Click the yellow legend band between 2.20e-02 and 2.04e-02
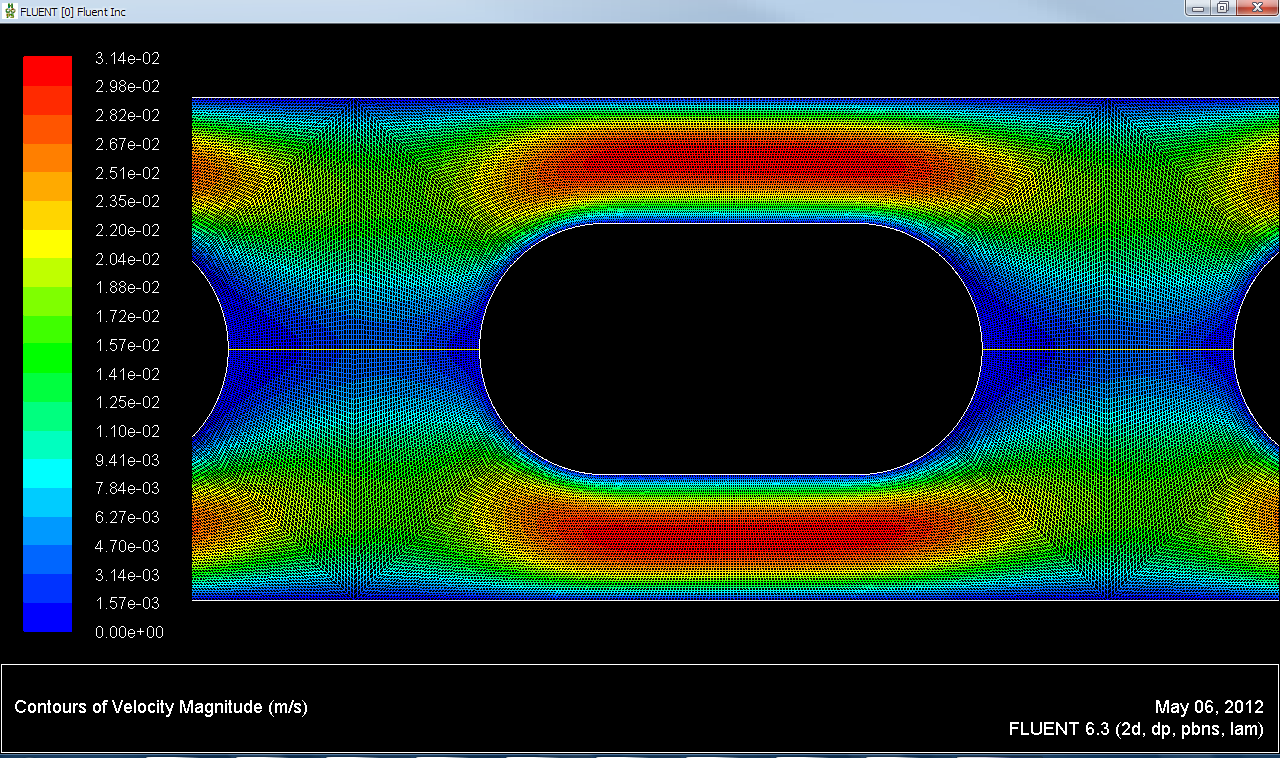Screen dimensions: 1280x758 coord(48,243)
